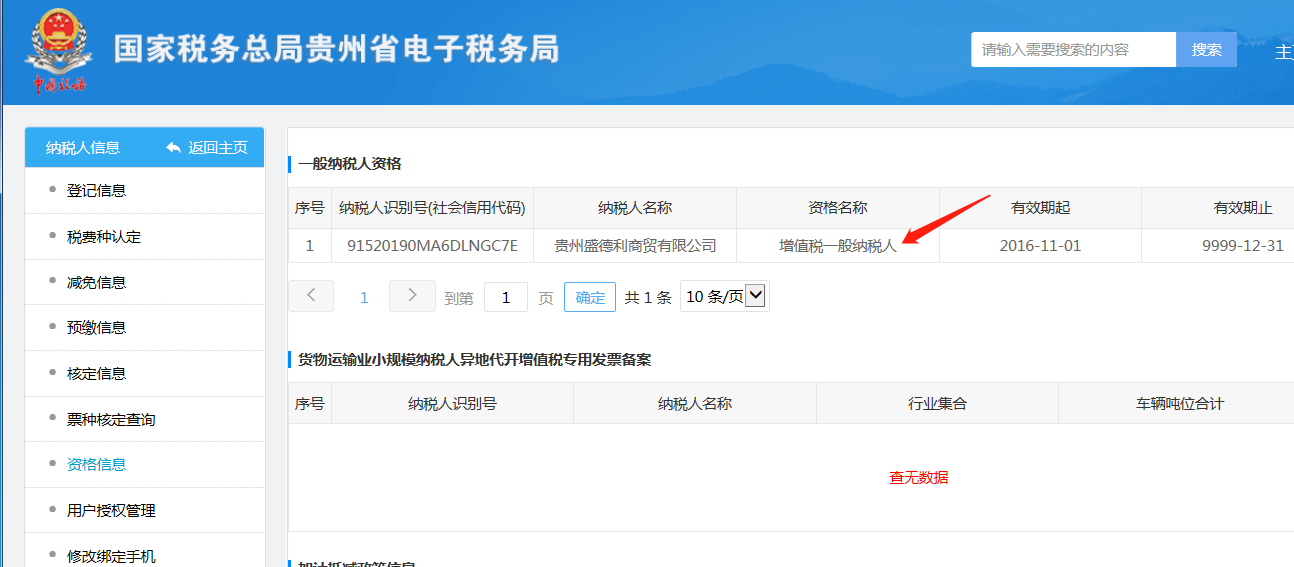
Task: Open 登记信息 in the sidebar
Action: pyautogui.click(x=96, y=190)
